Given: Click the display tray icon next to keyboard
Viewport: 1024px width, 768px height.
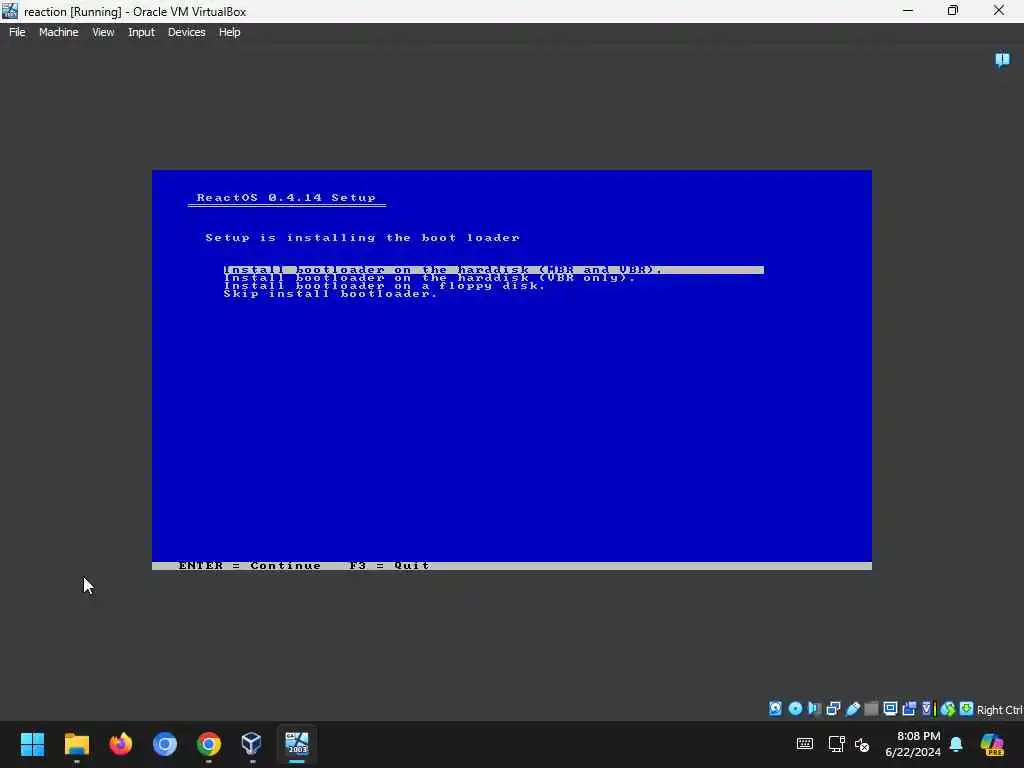Looking at the screenshot, I should [x=837, y=744].
